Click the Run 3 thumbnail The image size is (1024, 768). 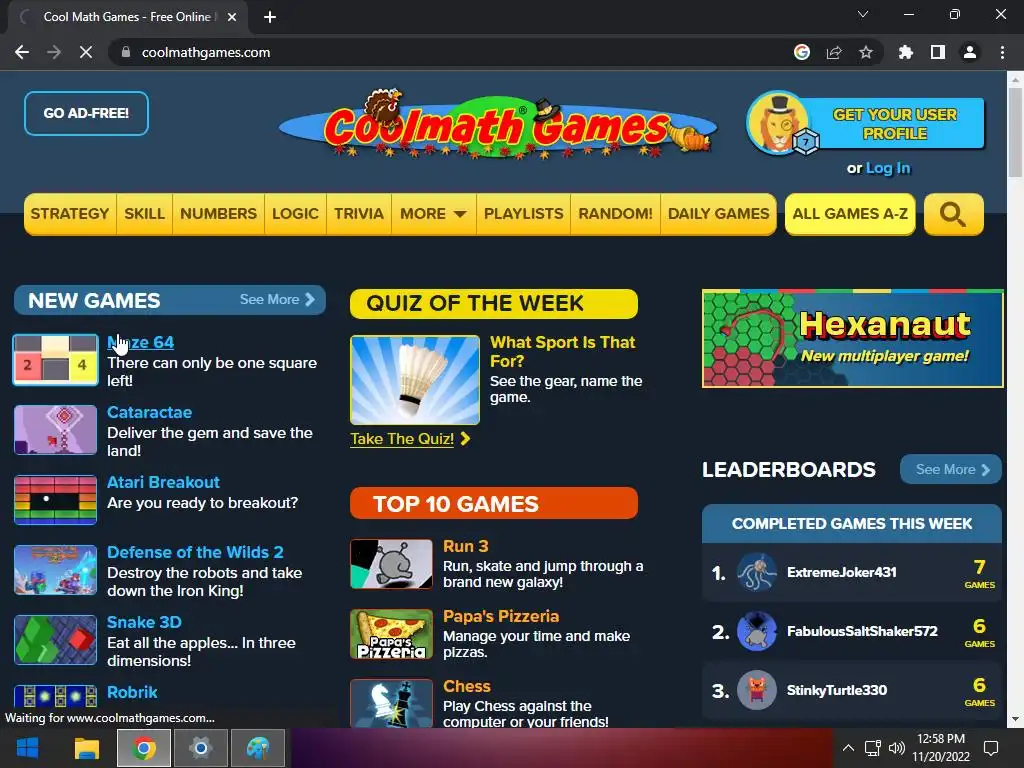(391, 564)
